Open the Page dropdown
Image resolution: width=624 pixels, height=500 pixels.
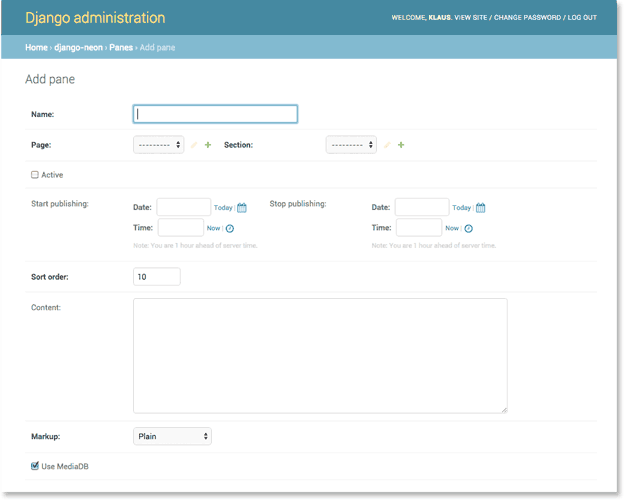pyautogui.click(x=158, y=145)
